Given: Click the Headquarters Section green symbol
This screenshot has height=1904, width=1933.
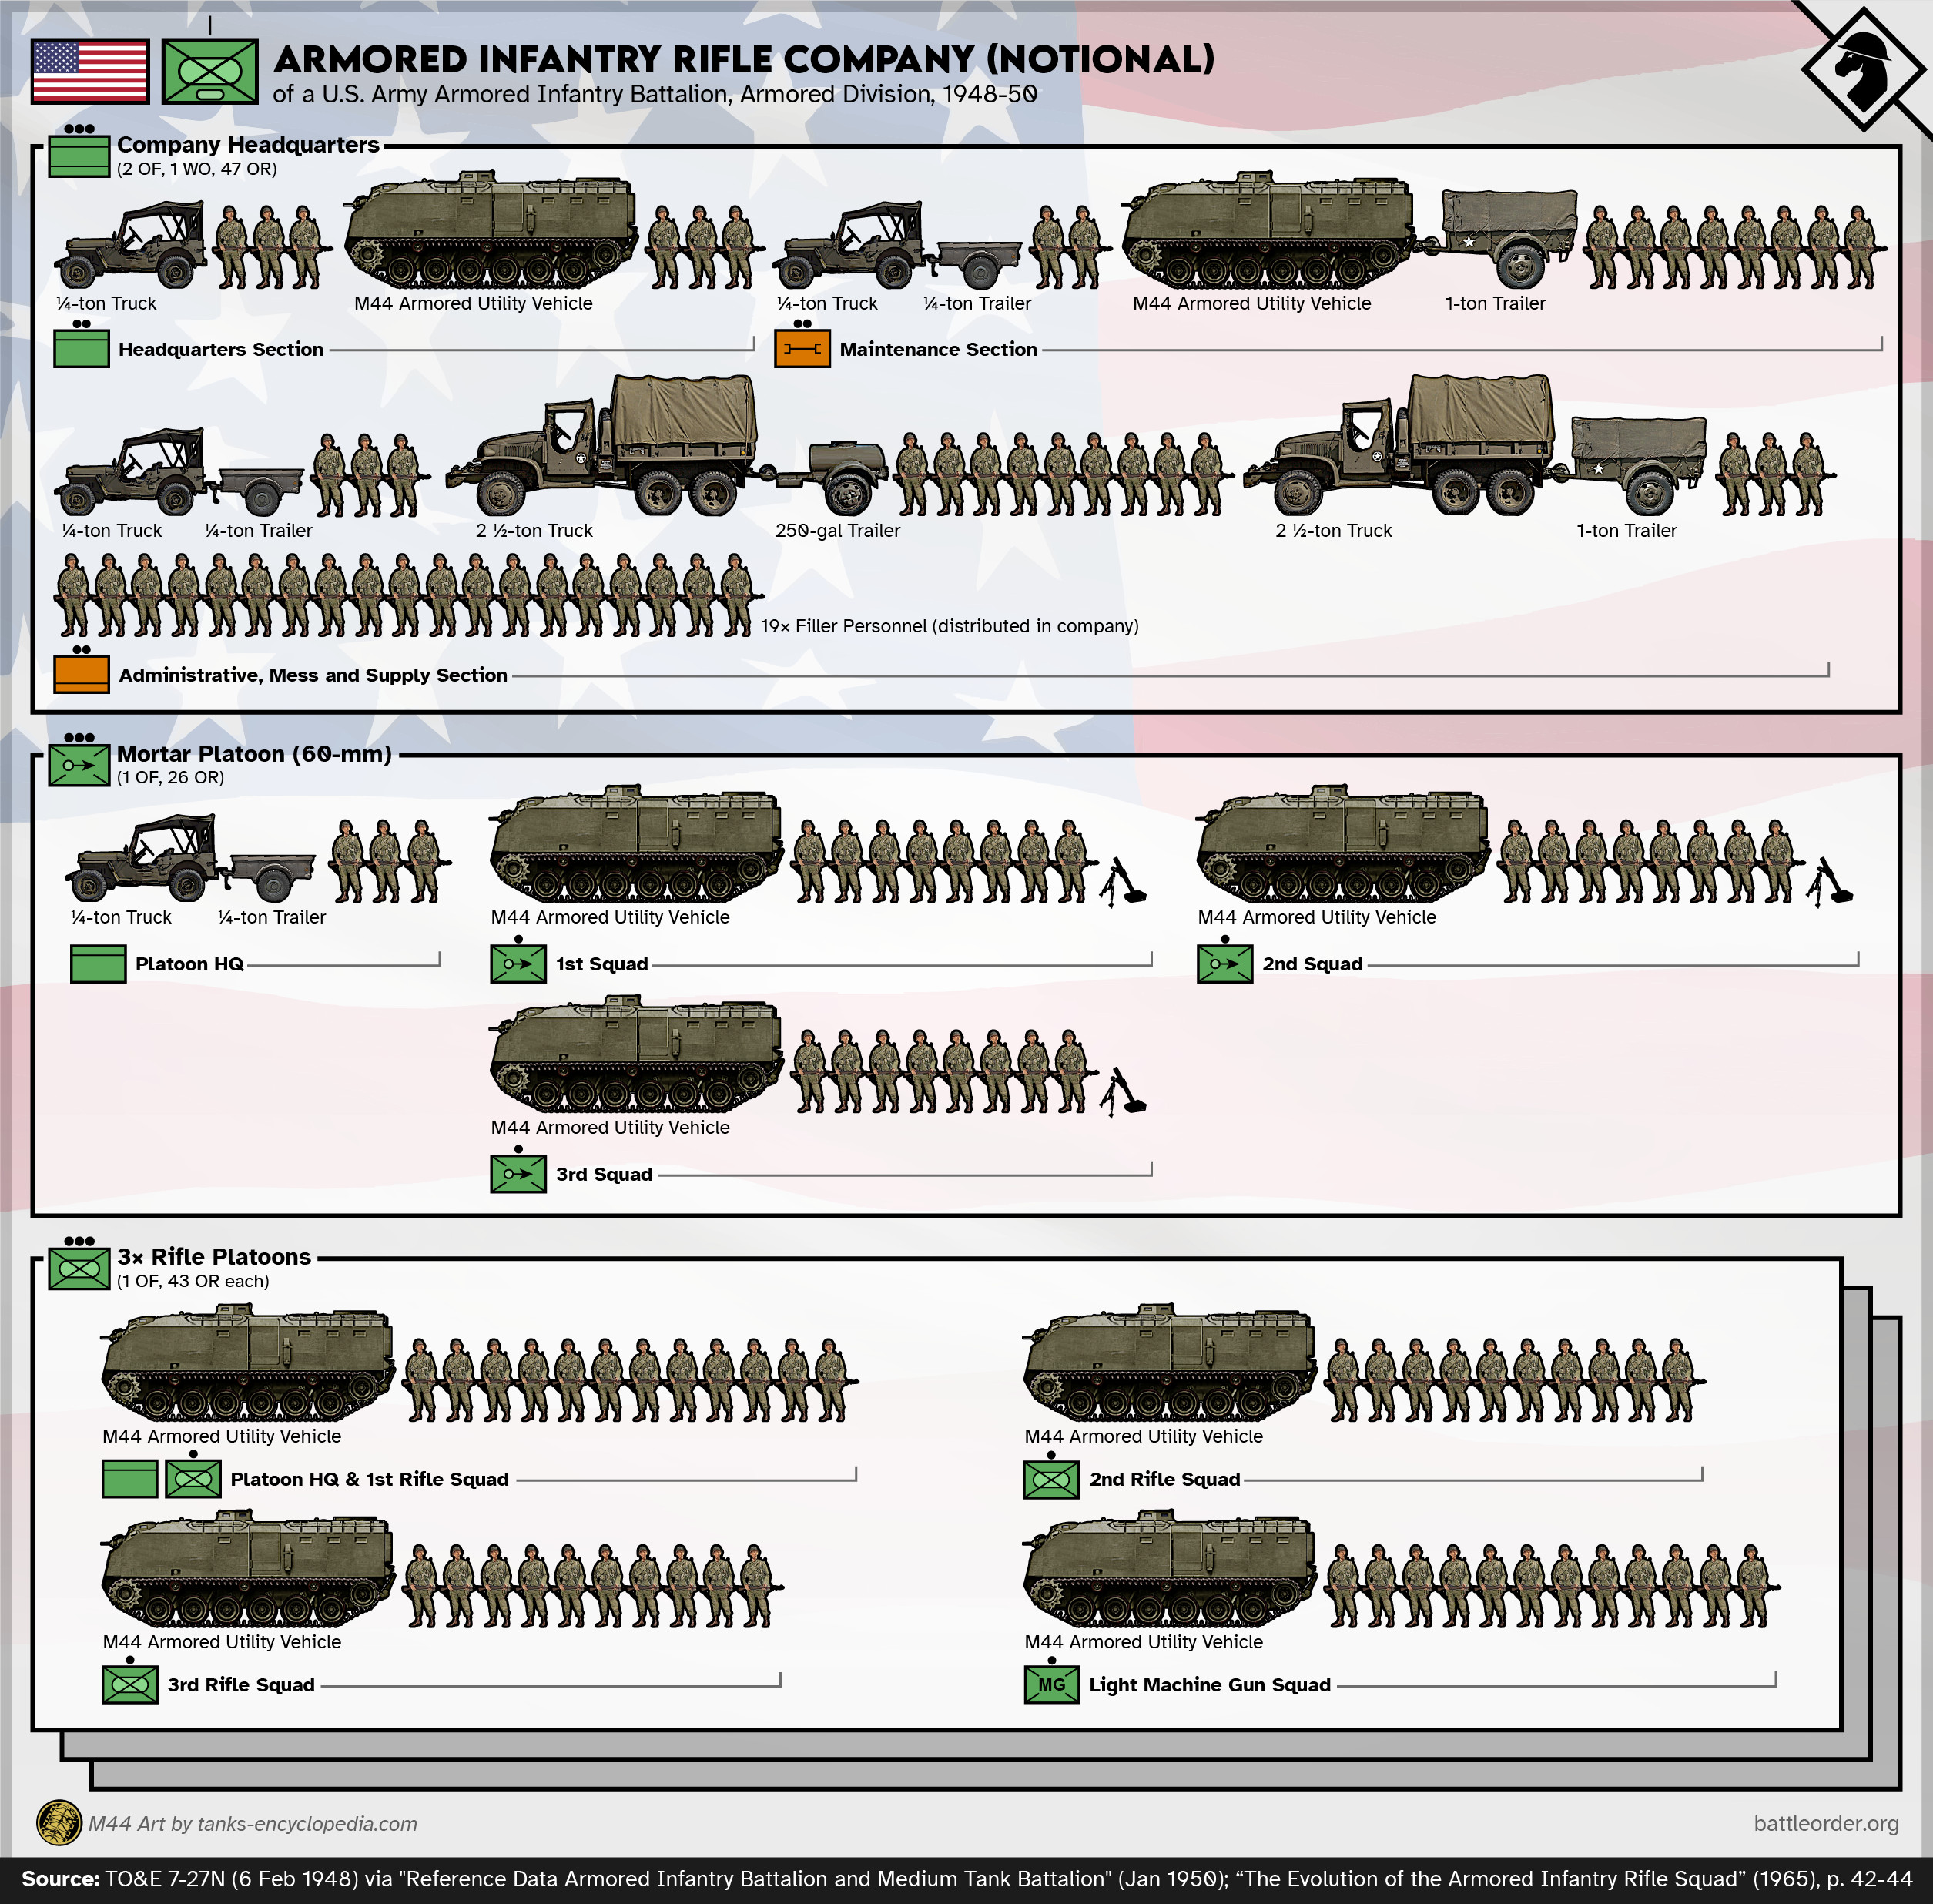Looking at the screenshot, I should [80, 349].
